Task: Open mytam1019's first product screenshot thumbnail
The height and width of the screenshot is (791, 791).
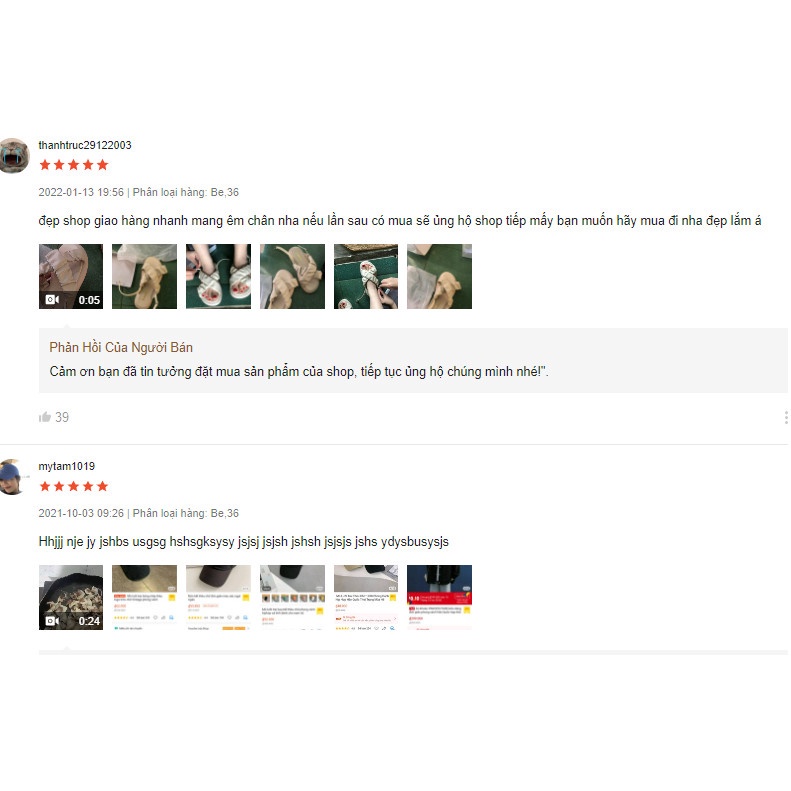Action: point(144,597)
